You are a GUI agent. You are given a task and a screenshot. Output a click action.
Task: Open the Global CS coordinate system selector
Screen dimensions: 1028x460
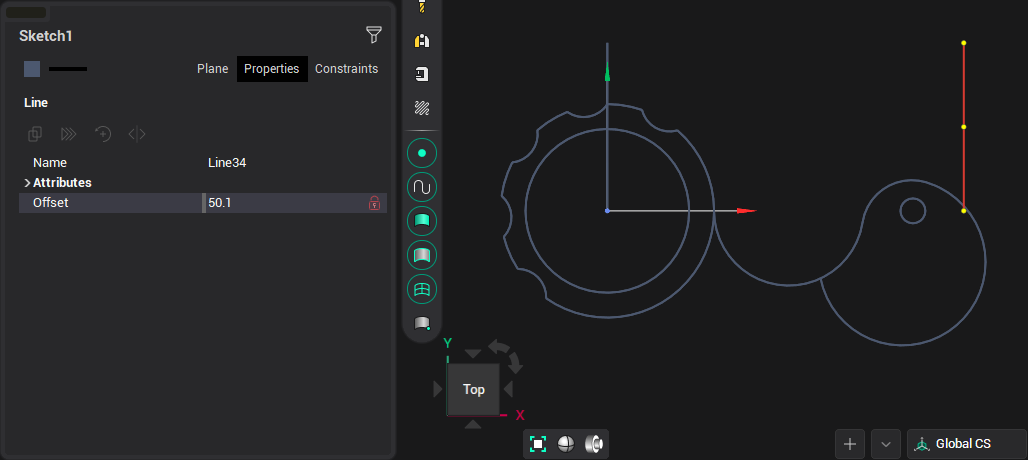(966, 444)
